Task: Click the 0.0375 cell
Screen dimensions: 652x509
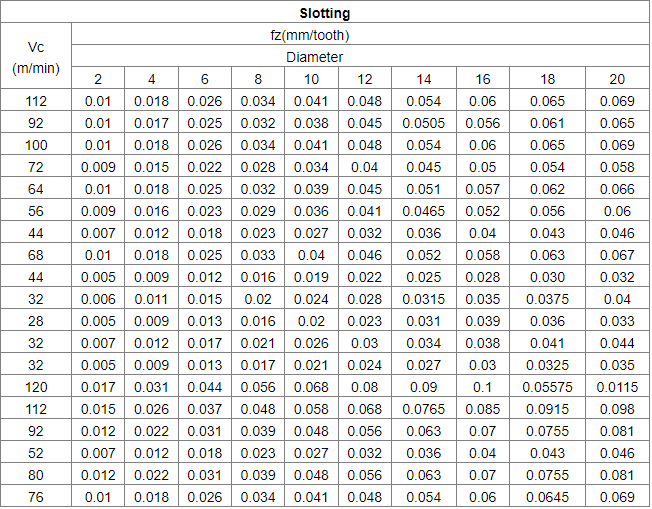Action: point(547,299)
